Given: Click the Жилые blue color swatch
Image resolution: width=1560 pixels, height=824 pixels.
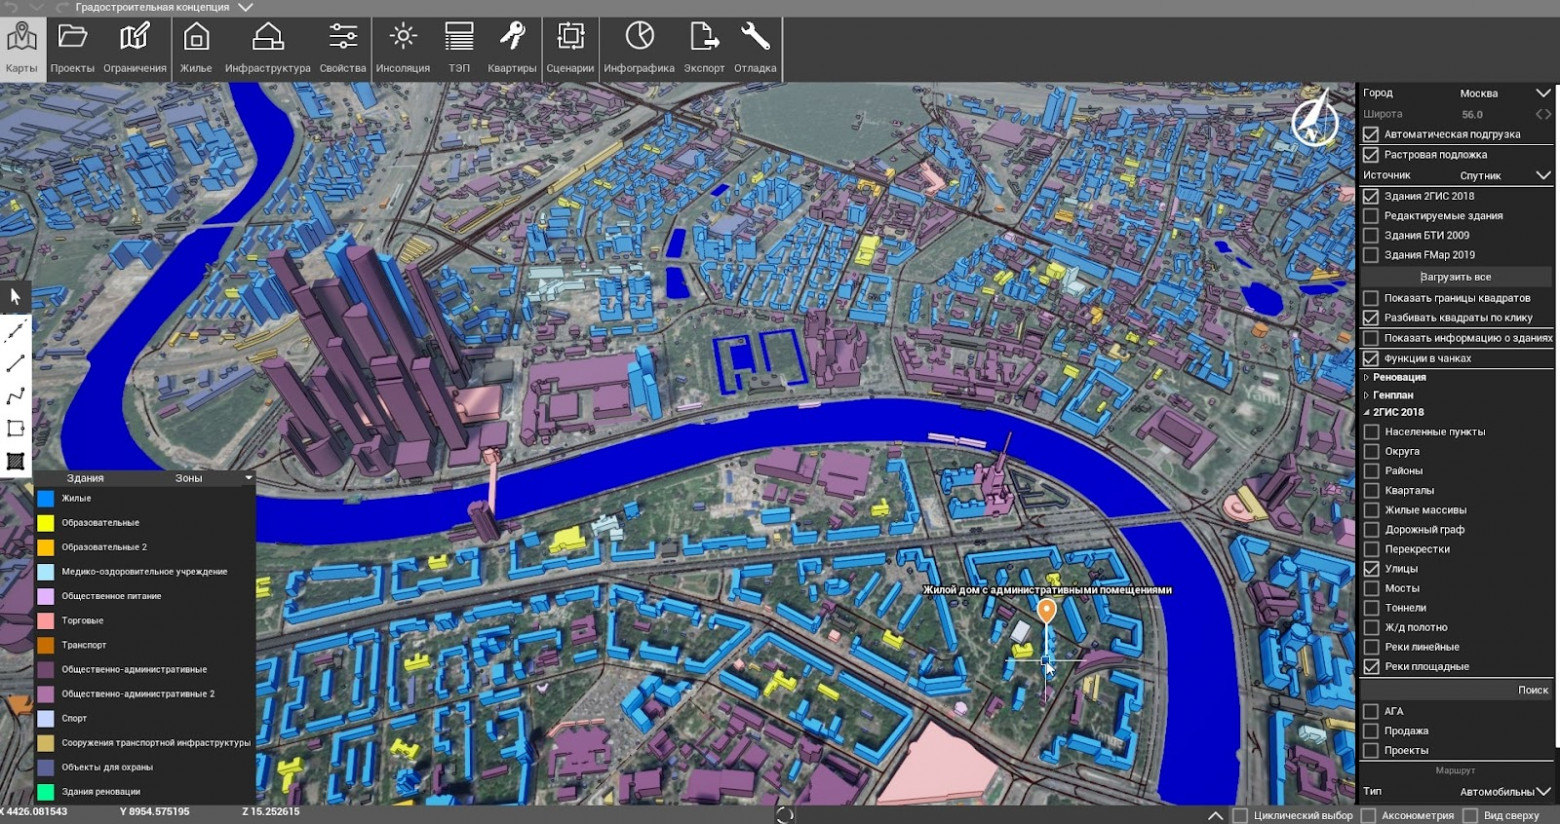Looking at the screenshot, I should coord(45,498).
